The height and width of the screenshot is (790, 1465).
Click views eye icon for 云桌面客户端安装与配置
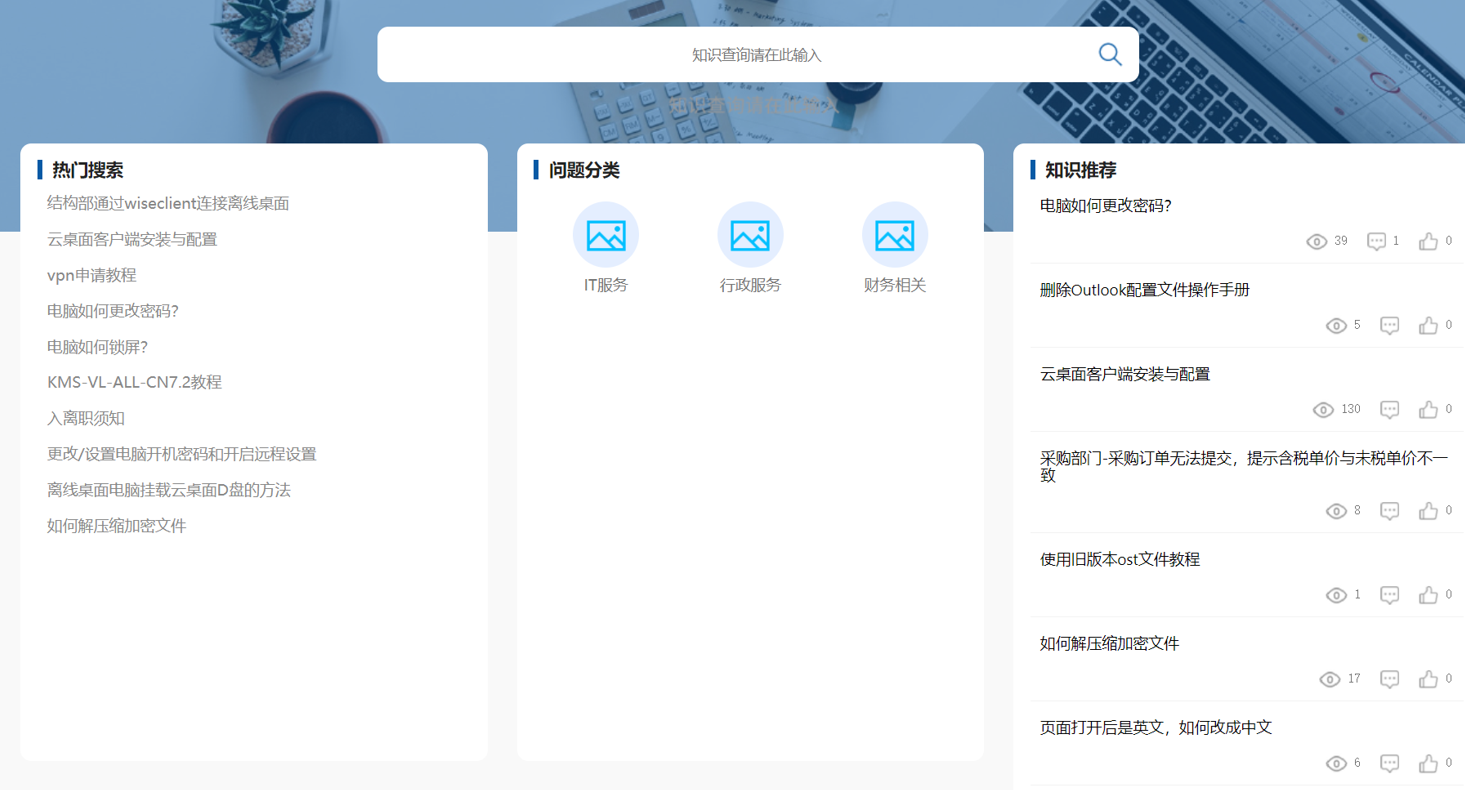tap(1323, 410)
